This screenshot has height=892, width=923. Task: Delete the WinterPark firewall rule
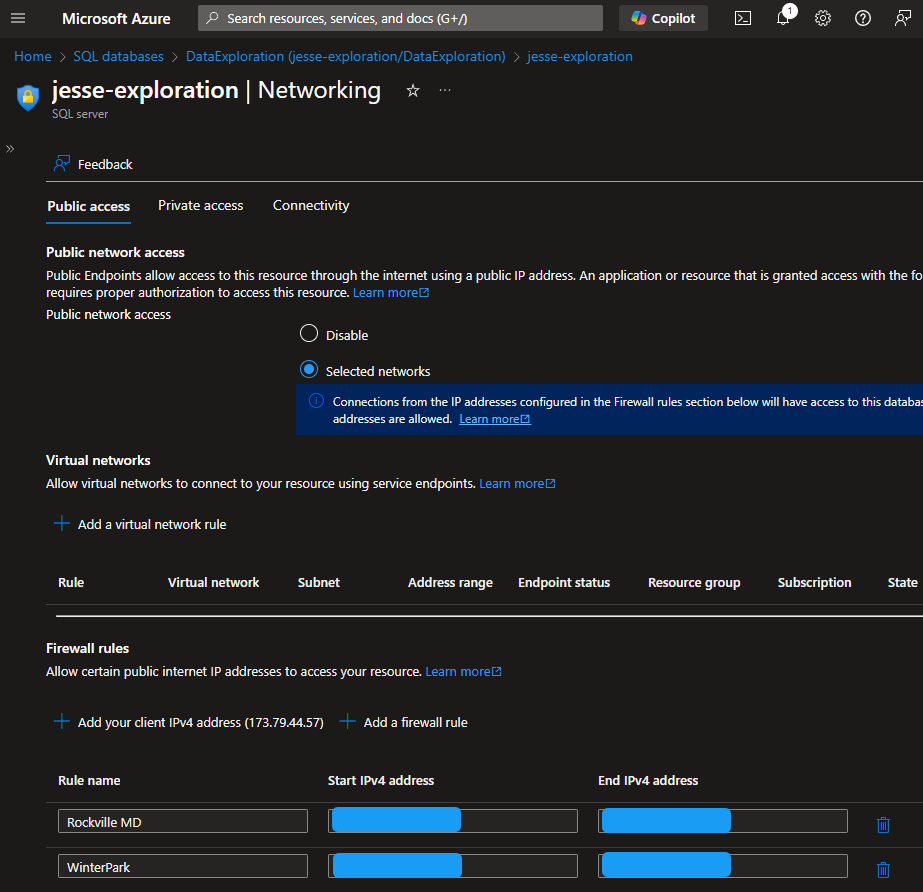pos(883,869)
